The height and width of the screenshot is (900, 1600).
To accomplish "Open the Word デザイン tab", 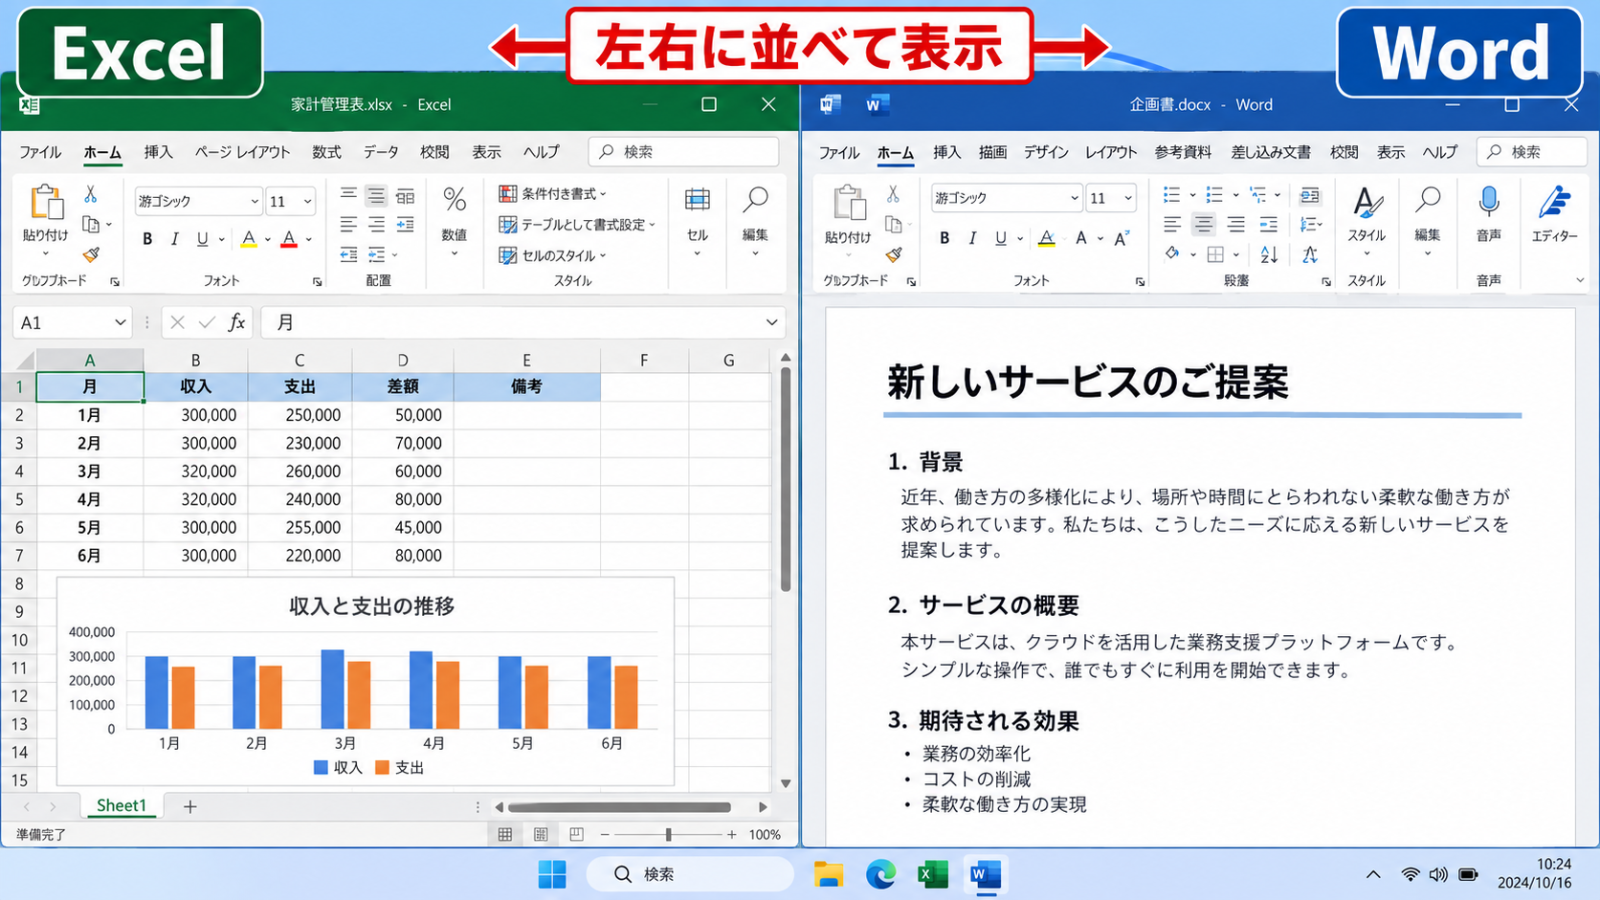I will click(x=1046, y=152).
